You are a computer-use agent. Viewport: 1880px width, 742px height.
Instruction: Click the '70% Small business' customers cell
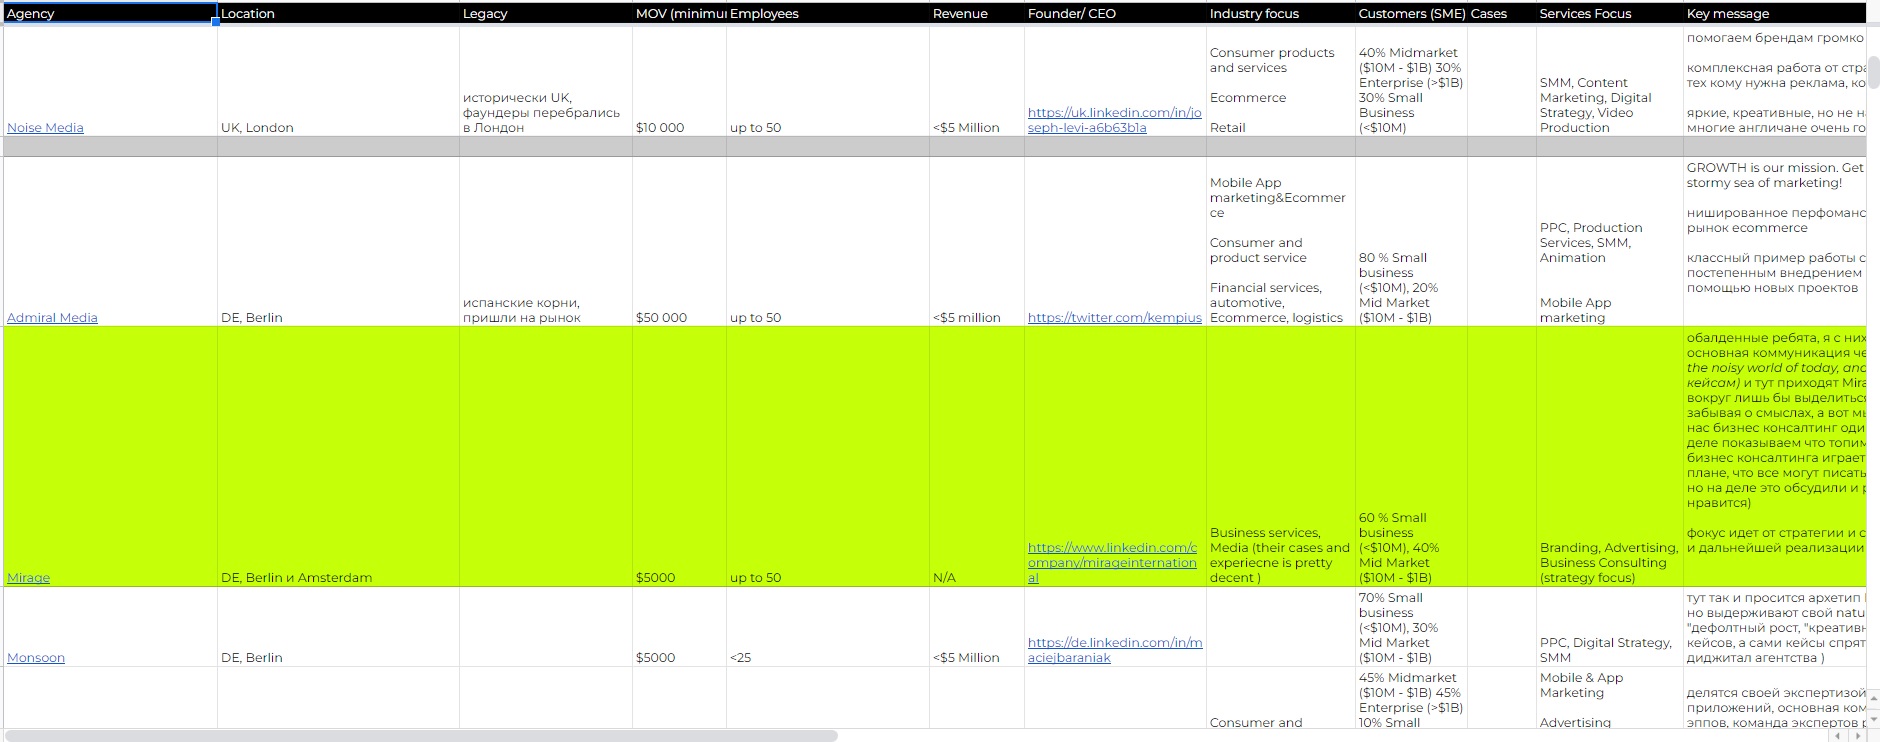click(1412, 627)
